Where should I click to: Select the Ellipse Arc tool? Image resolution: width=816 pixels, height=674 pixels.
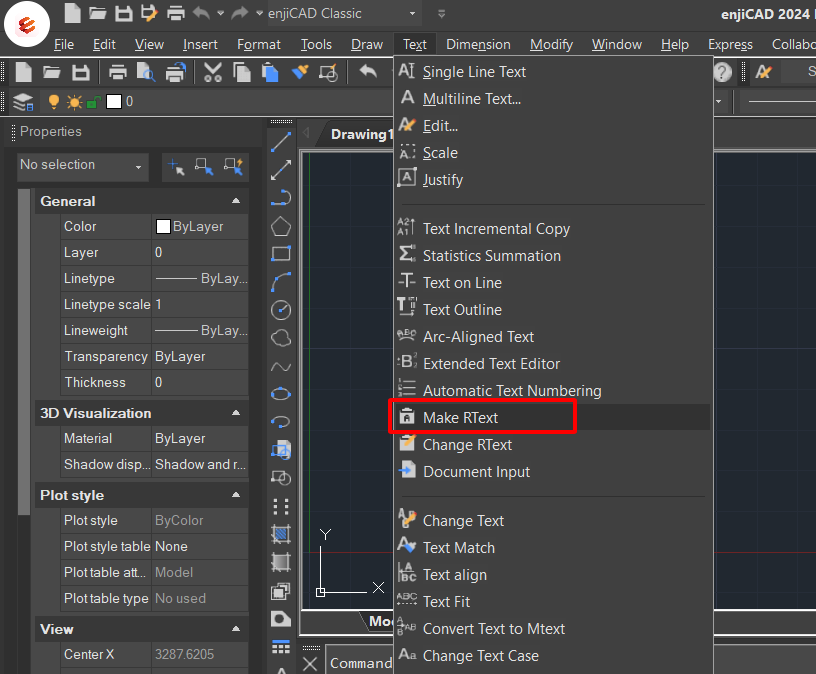[x=281, y=422]
